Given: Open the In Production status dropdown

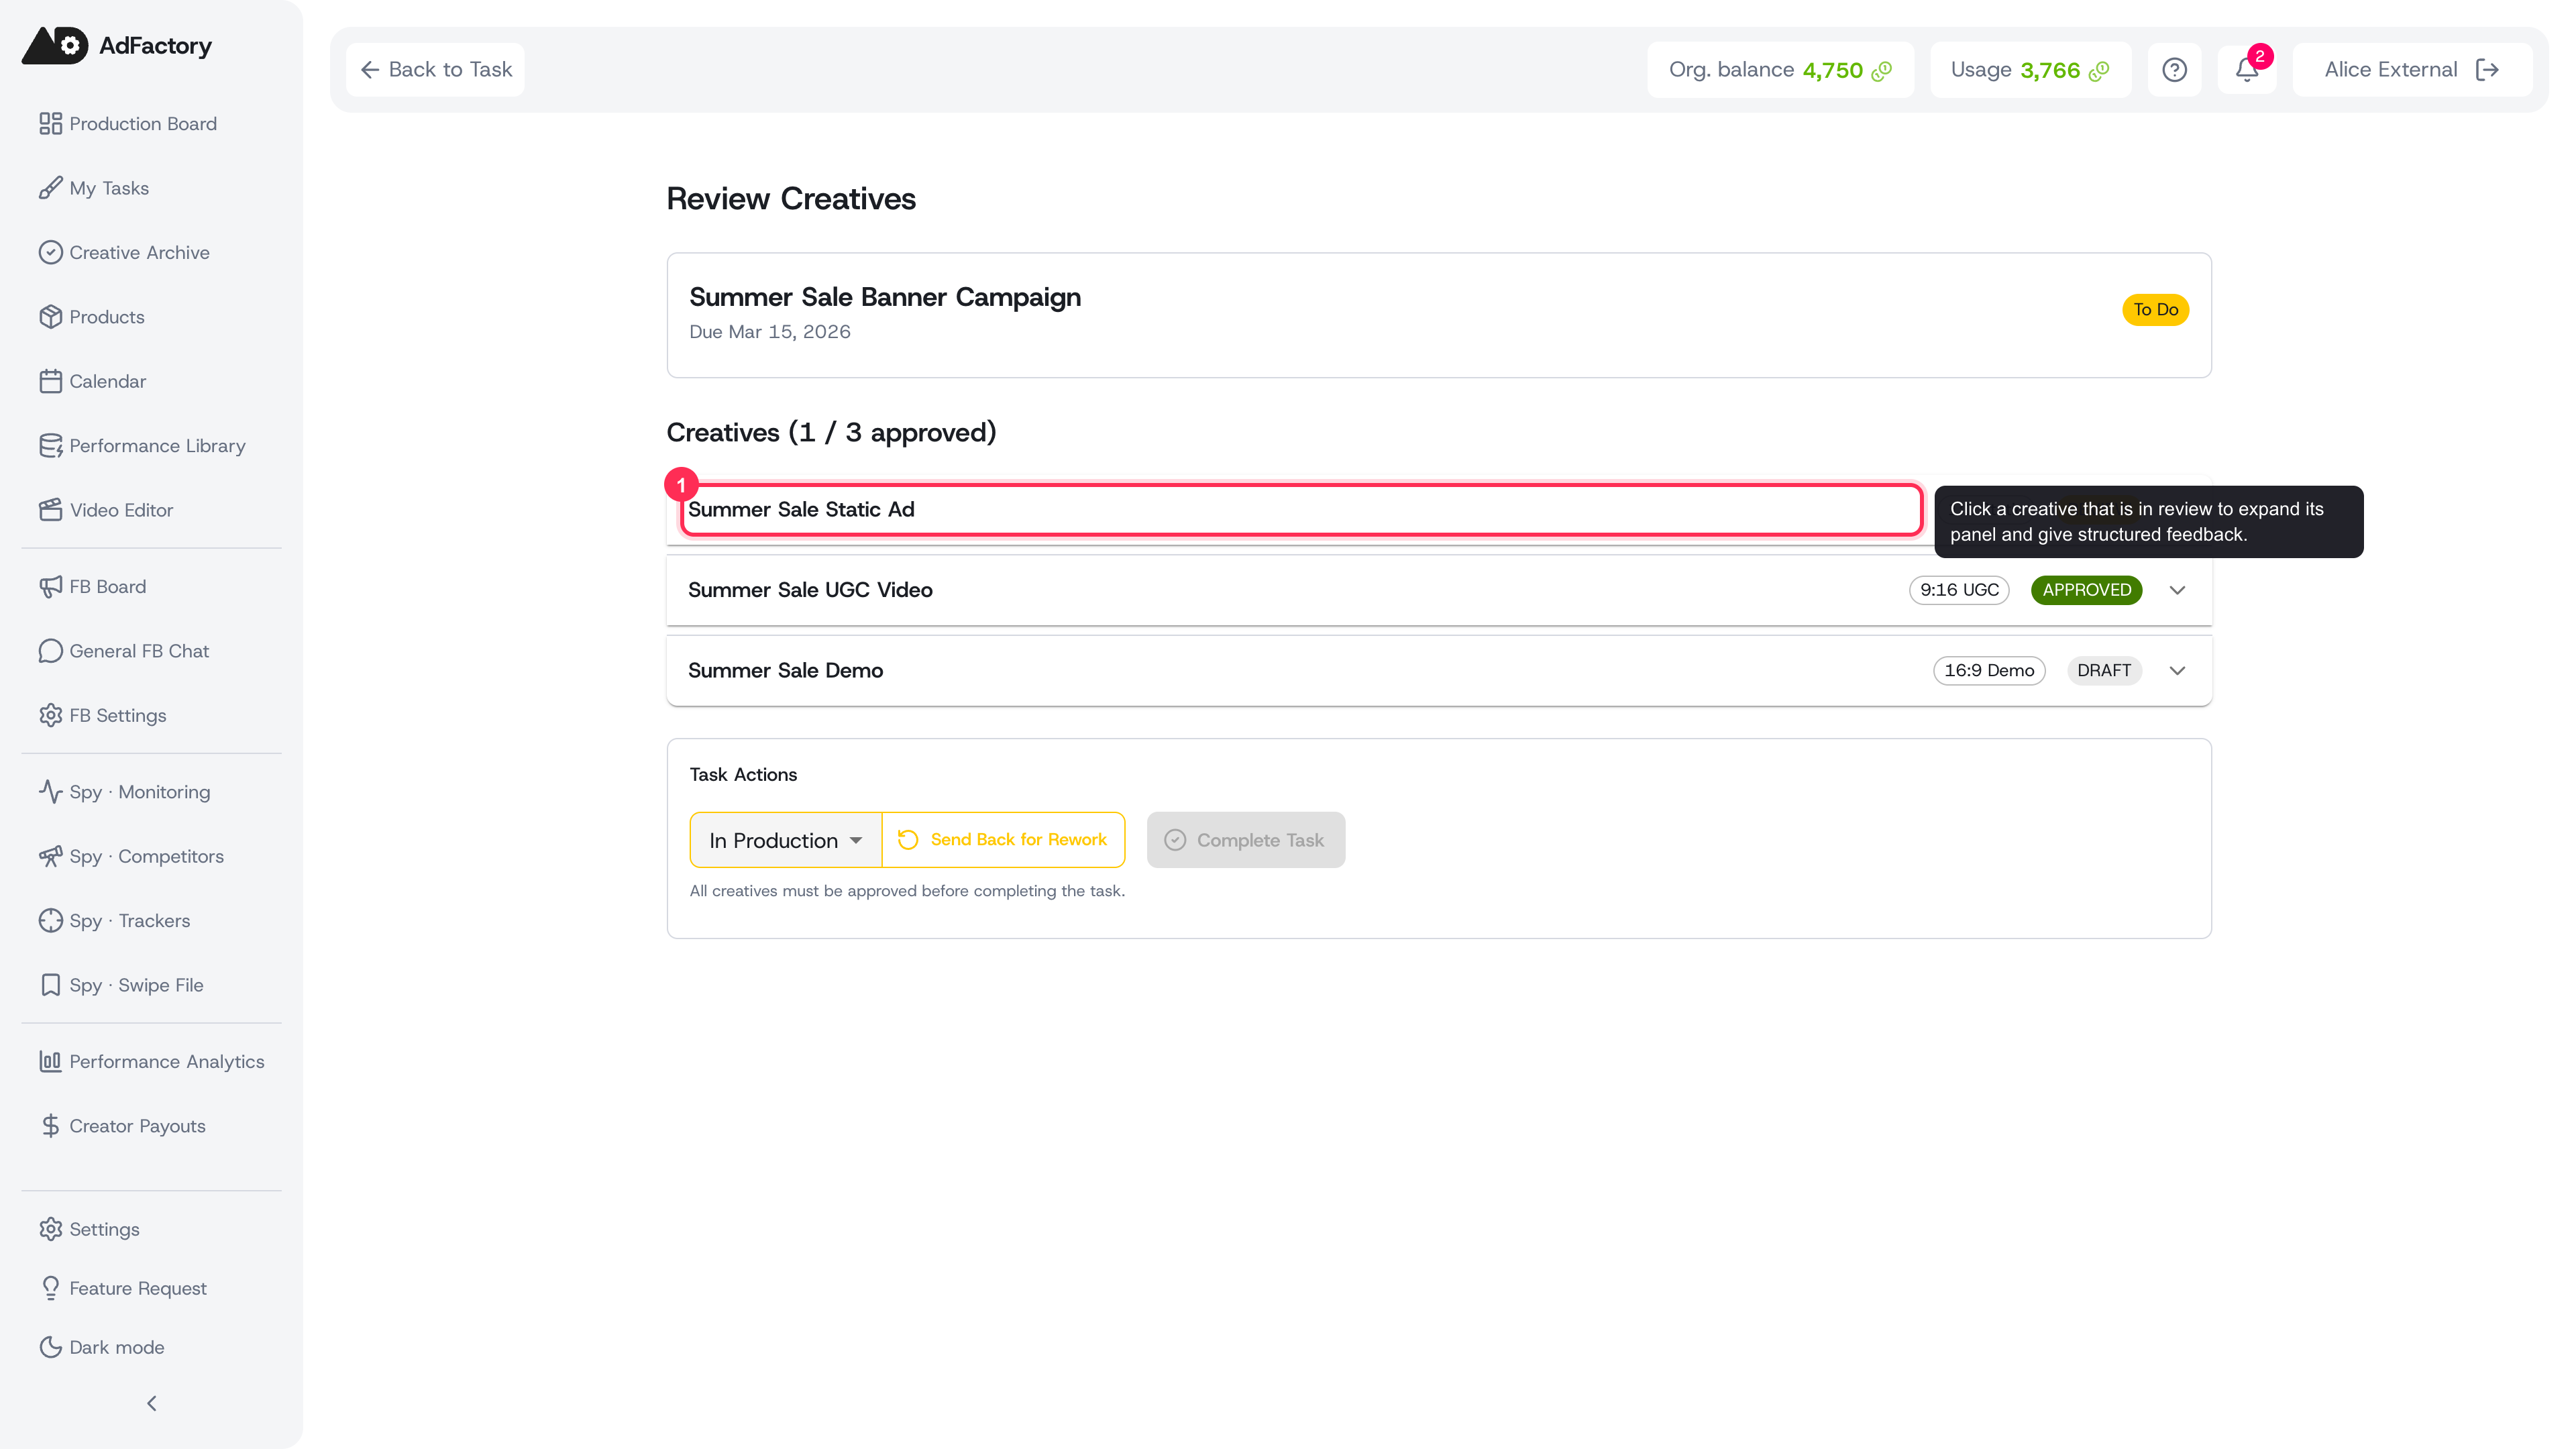Looking at the screenshot, I should [786, 840].
